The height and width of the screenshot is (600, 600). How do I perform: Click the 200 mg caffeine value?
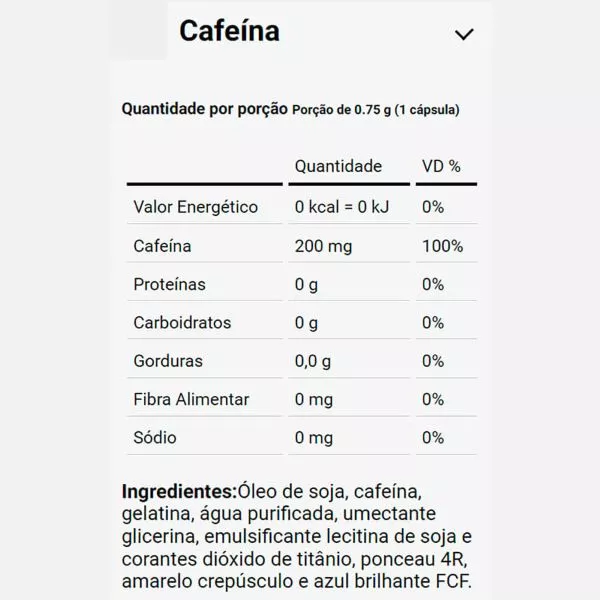(323, 246)
